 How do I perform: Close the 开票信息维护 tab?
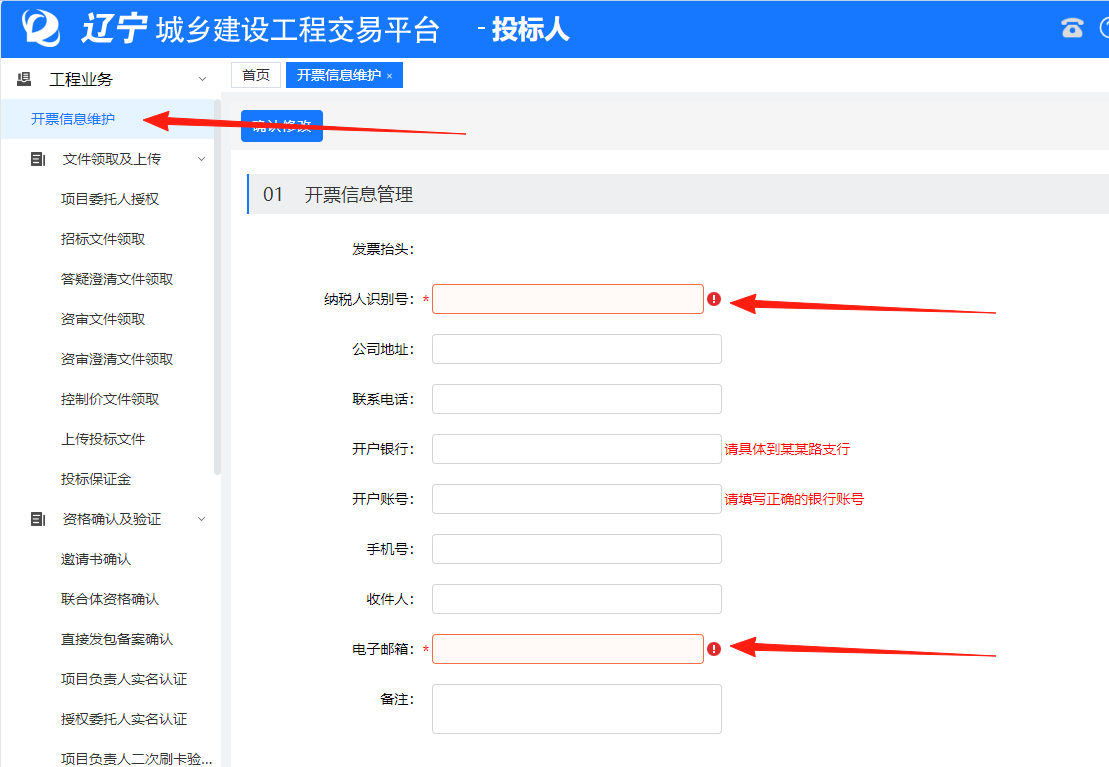(389, 76)
